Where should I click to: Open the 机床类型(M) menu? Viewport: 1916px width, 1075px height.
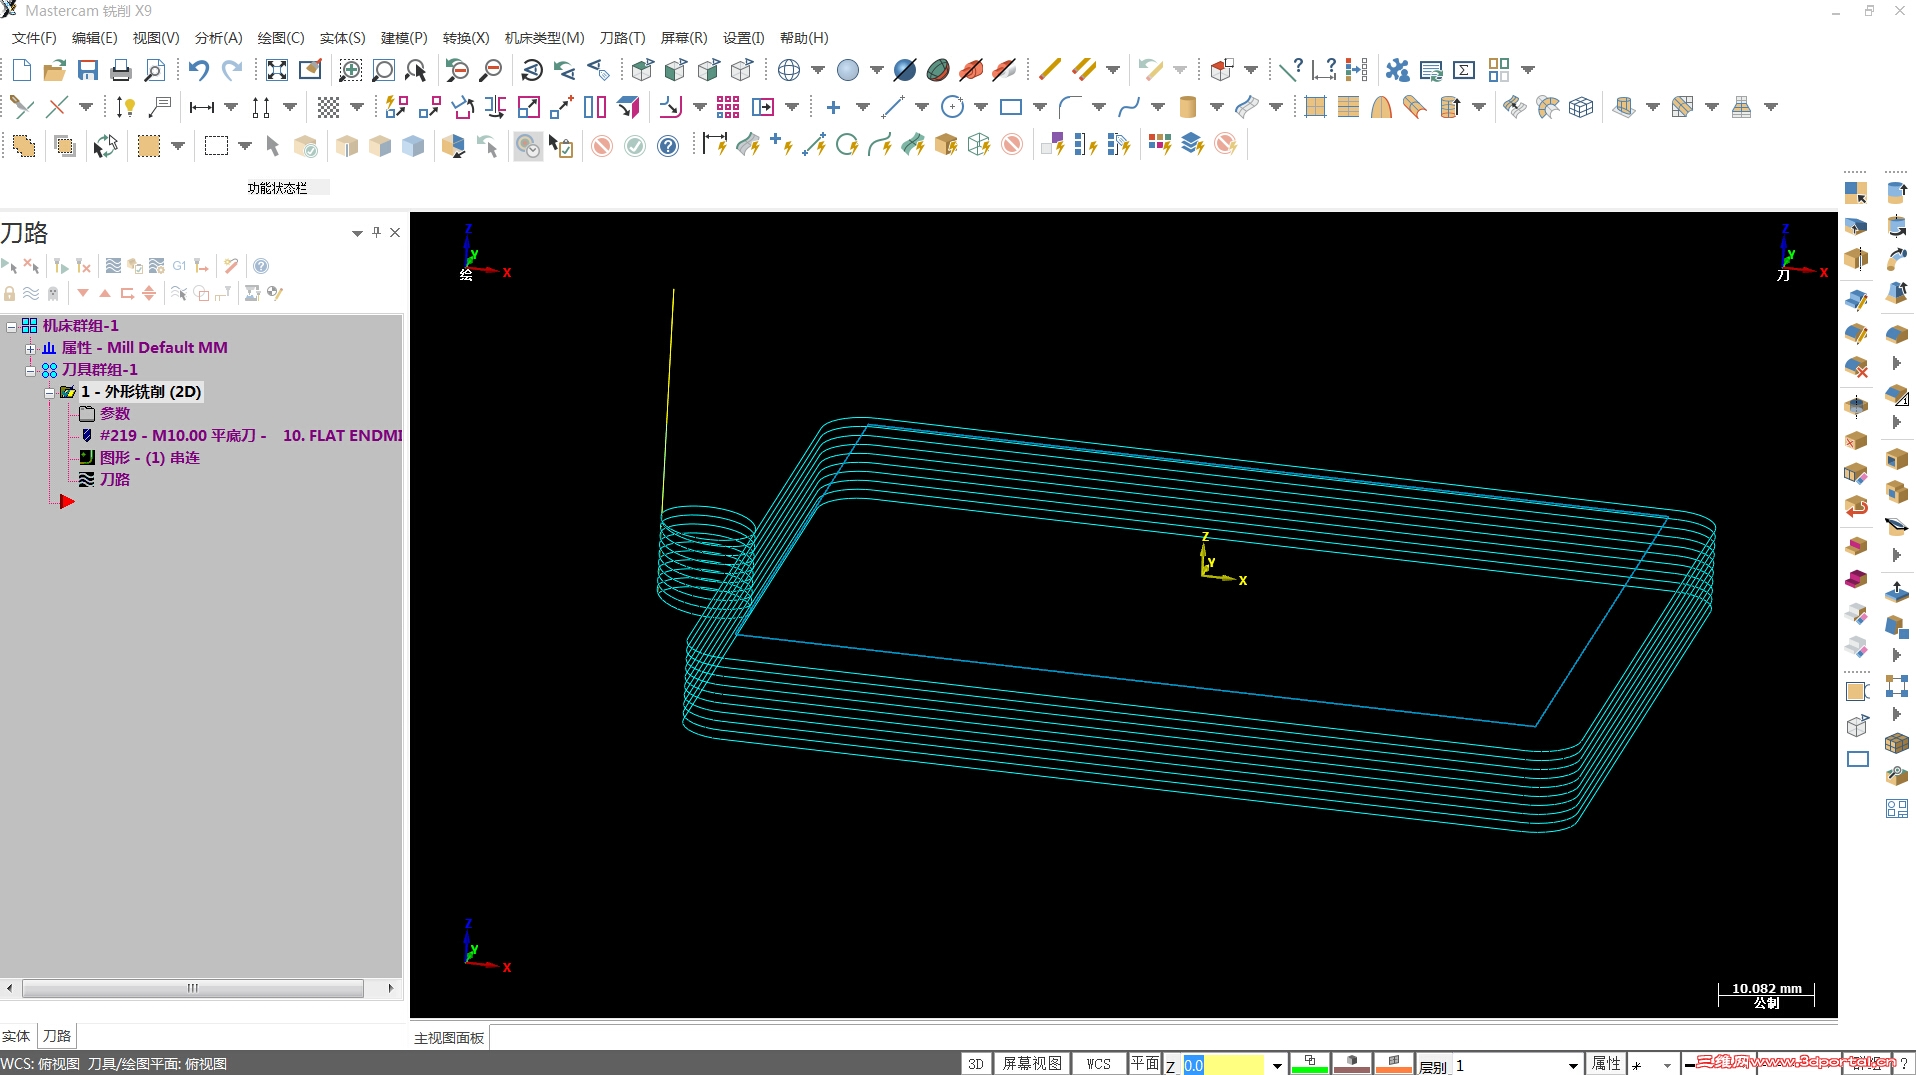544,38
